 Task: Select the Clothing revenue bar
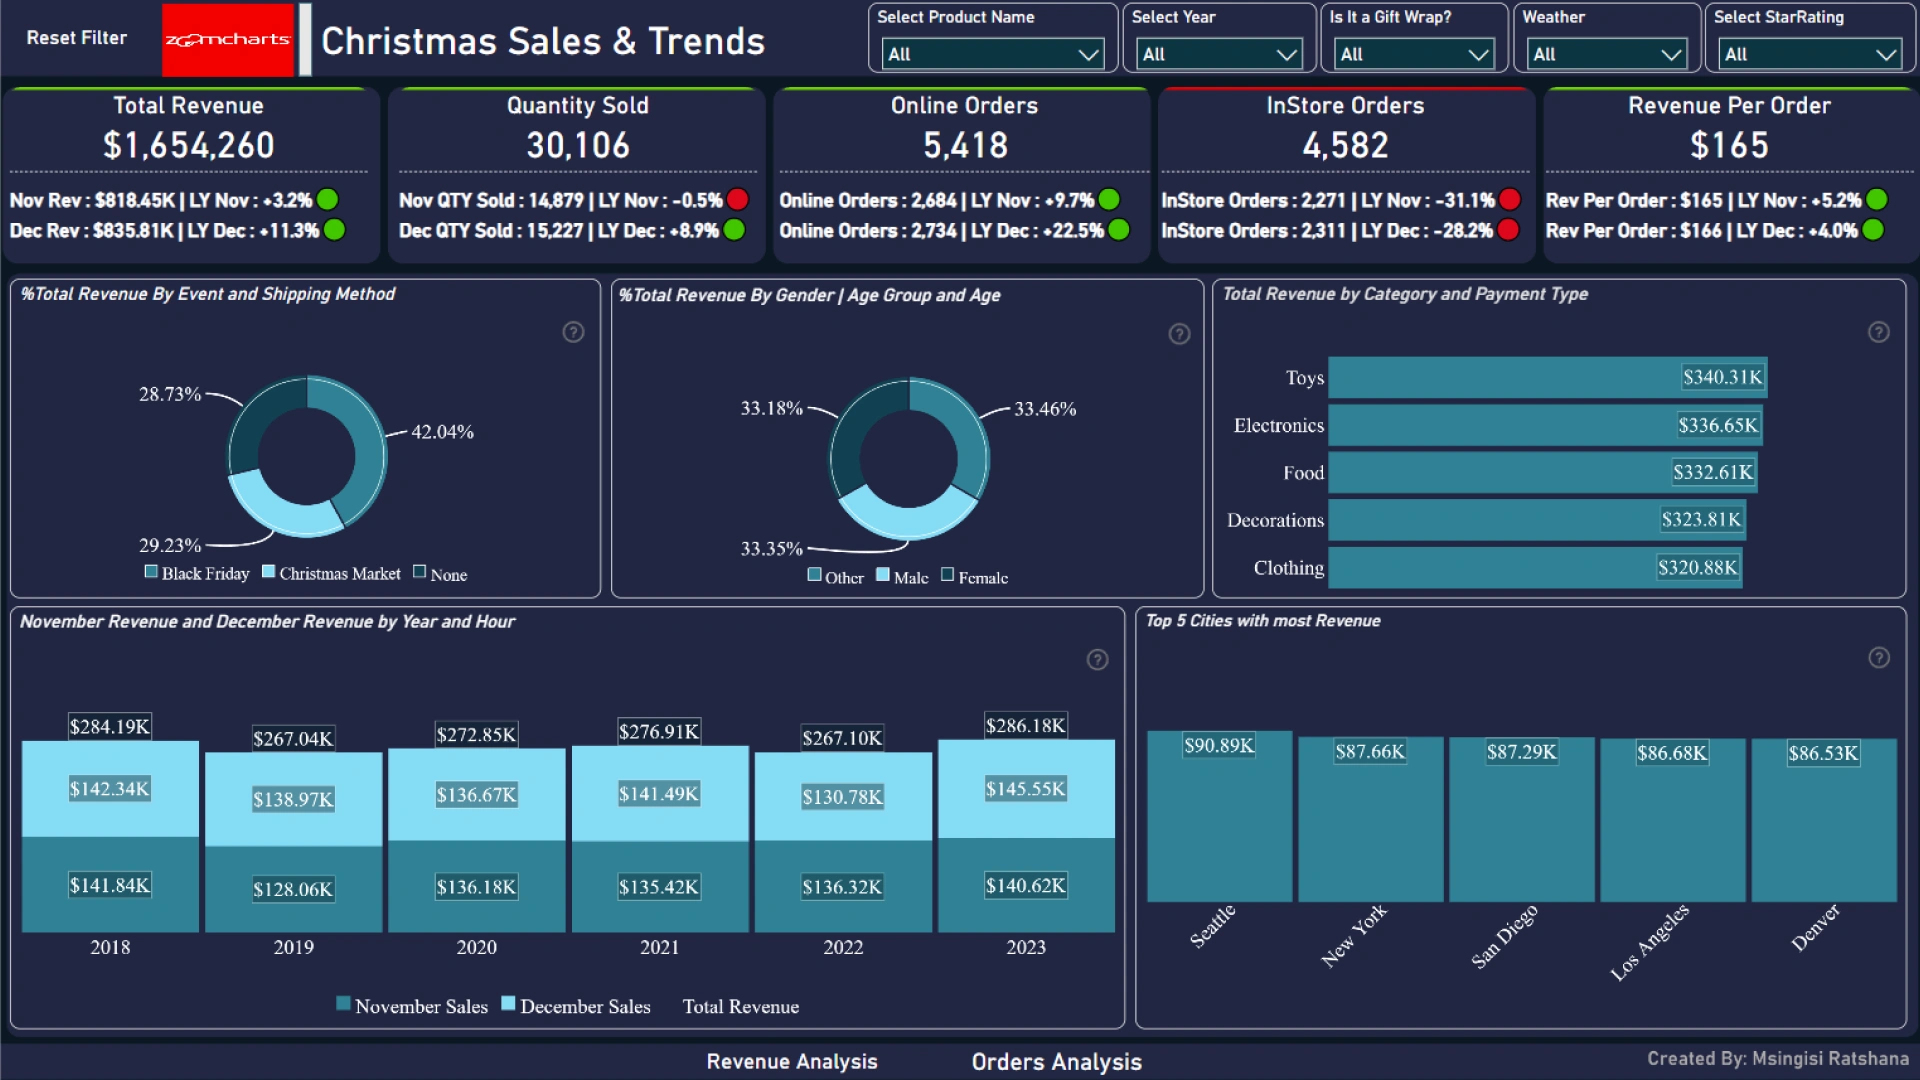[x=1535, y=567]
